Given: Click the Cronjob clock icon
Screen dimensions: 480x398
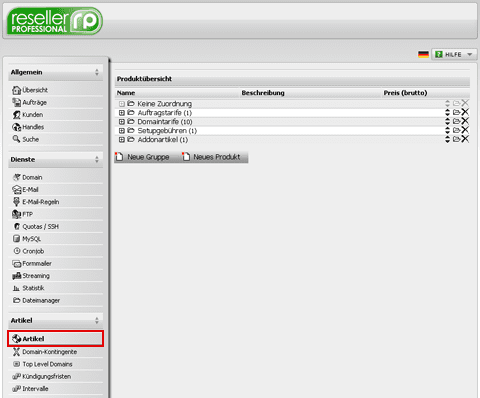Looking at the screenshot, I should pyautogui.click(x=17, y=251).
